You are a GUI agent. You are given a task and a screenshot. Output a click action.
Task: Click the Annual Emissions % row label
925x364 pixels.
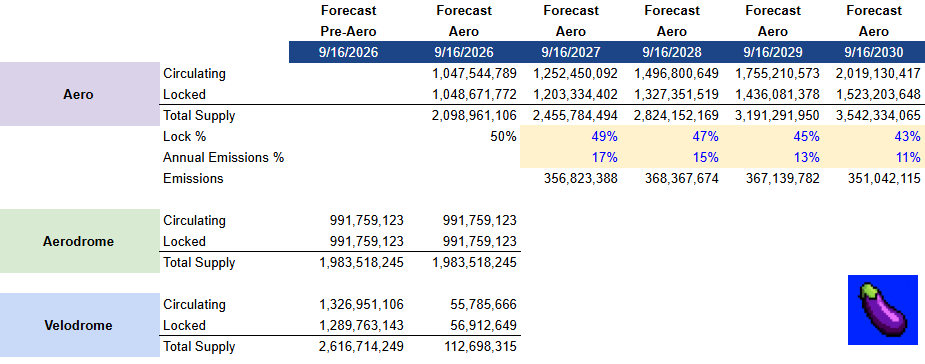coord(224,158)
